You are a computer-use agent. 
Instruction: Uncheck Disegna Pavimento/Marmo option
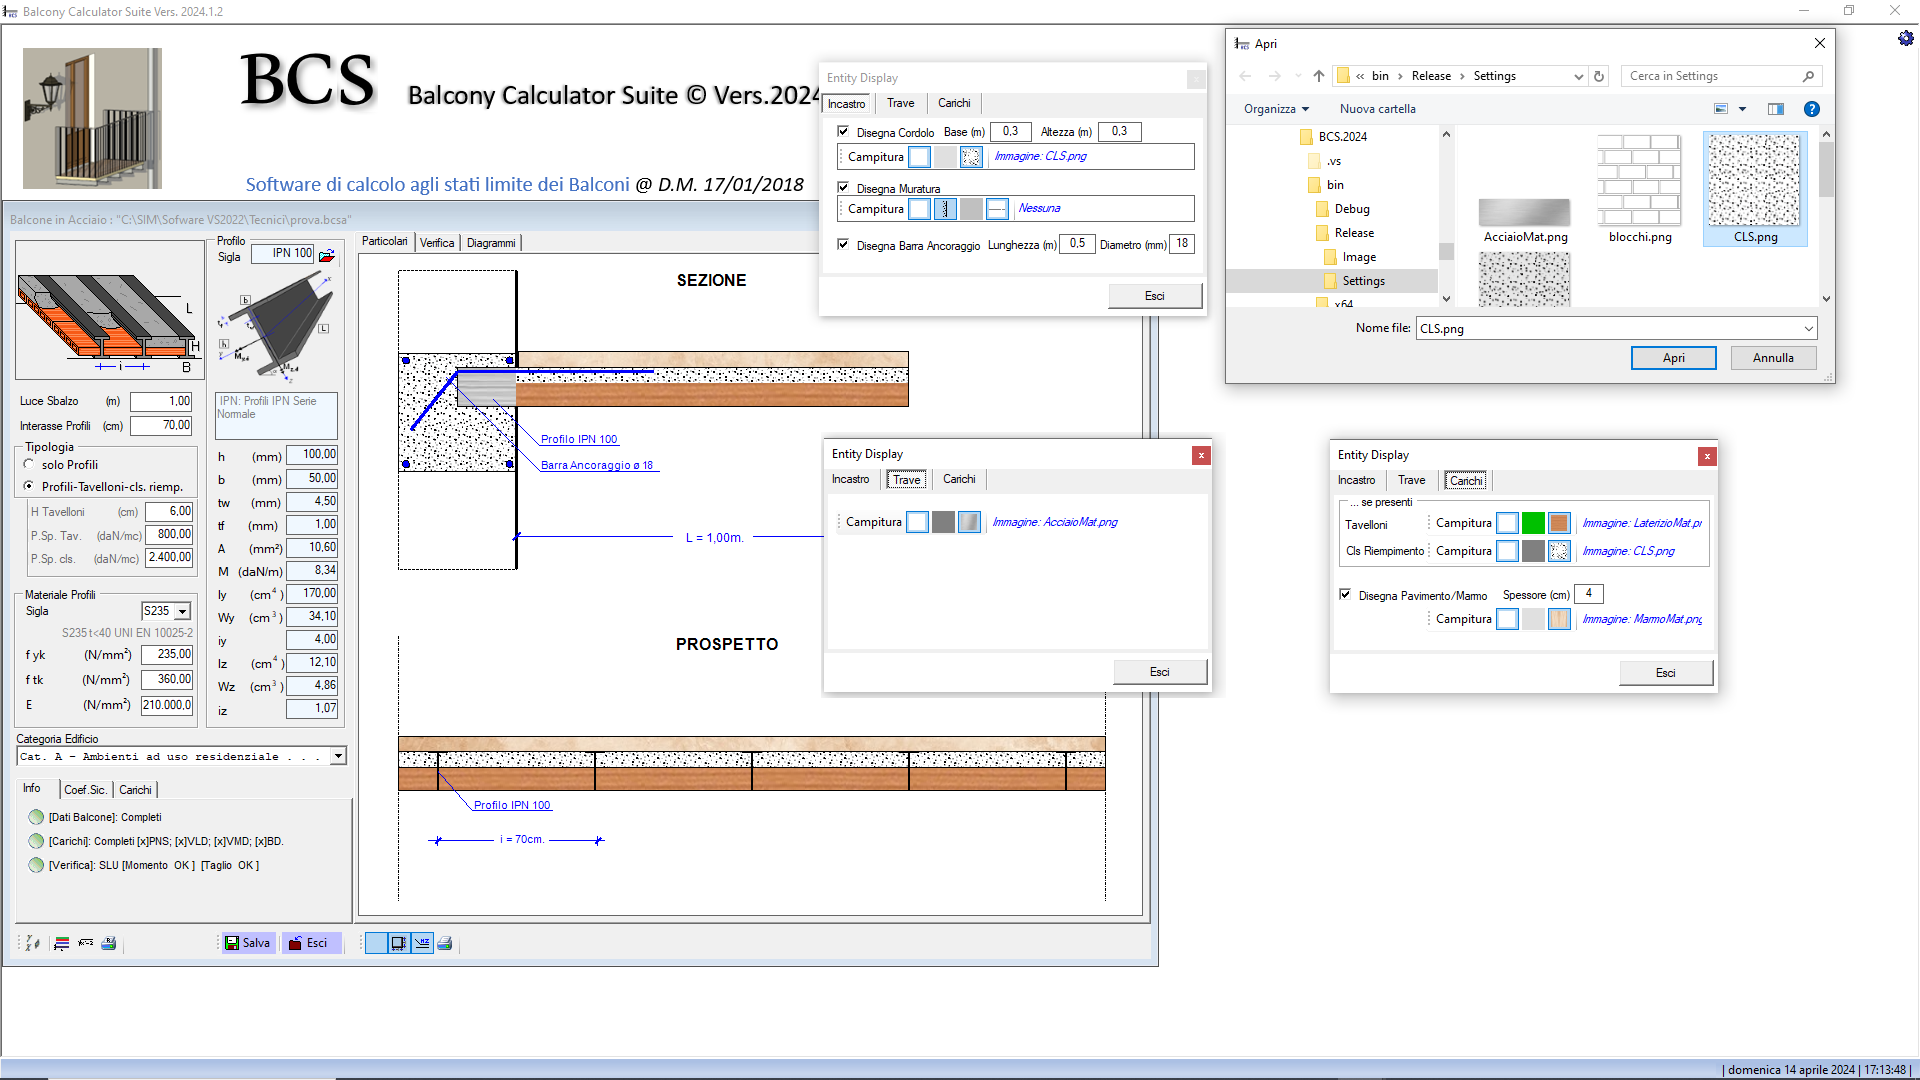click(1345, 594)
